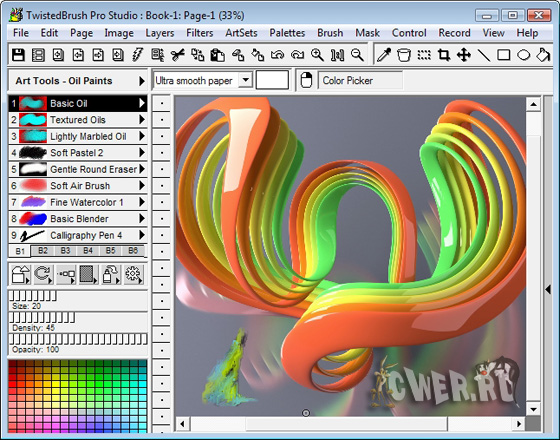
Task: Toggle the mouse icon button beside Color Picker
Action: point(306,80)
